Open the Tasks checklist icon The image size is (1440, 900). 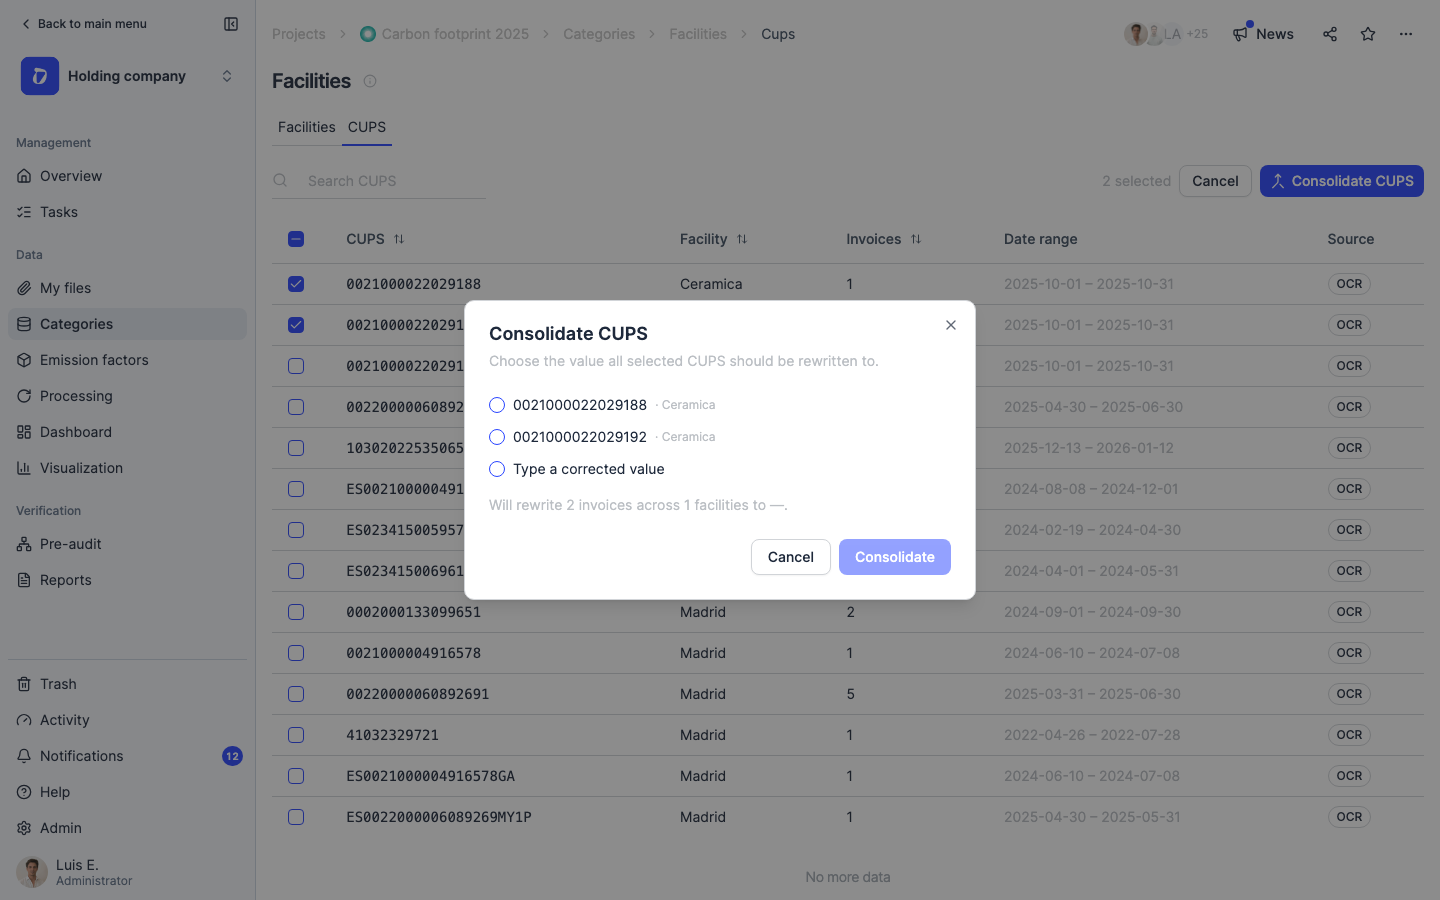pos(24,212)
